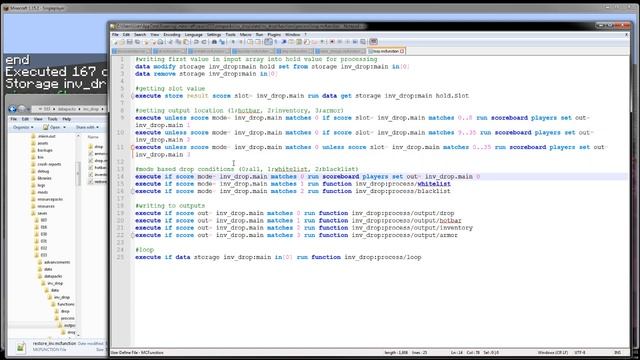Screen dimensions: 640x360
Task: Click the '#getting slot value' comment line
Action: 170,89
